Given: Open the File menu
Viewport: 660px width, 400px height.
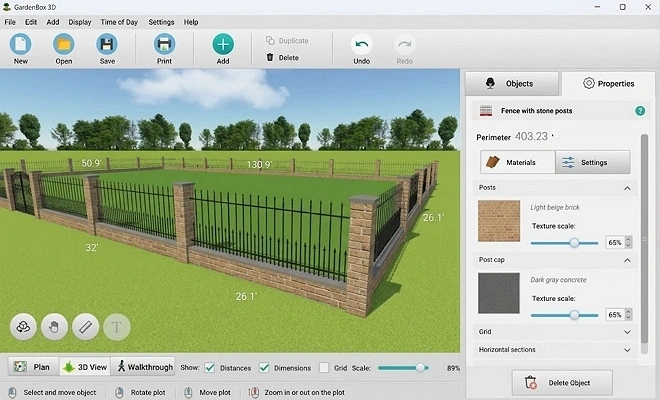Looking at the screenshot, I should [10, 22].
